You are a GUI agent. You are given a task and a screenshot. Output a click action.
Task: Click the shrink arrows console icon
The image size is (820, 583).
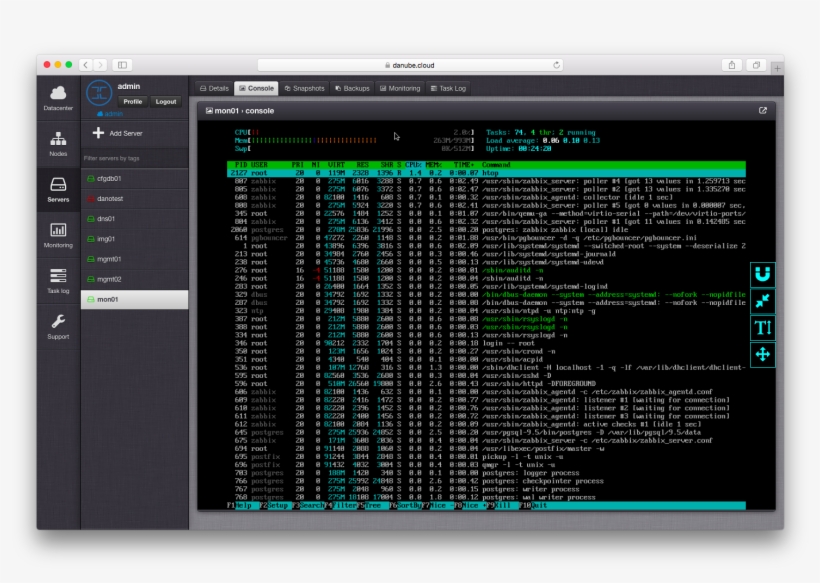(763, 301)
